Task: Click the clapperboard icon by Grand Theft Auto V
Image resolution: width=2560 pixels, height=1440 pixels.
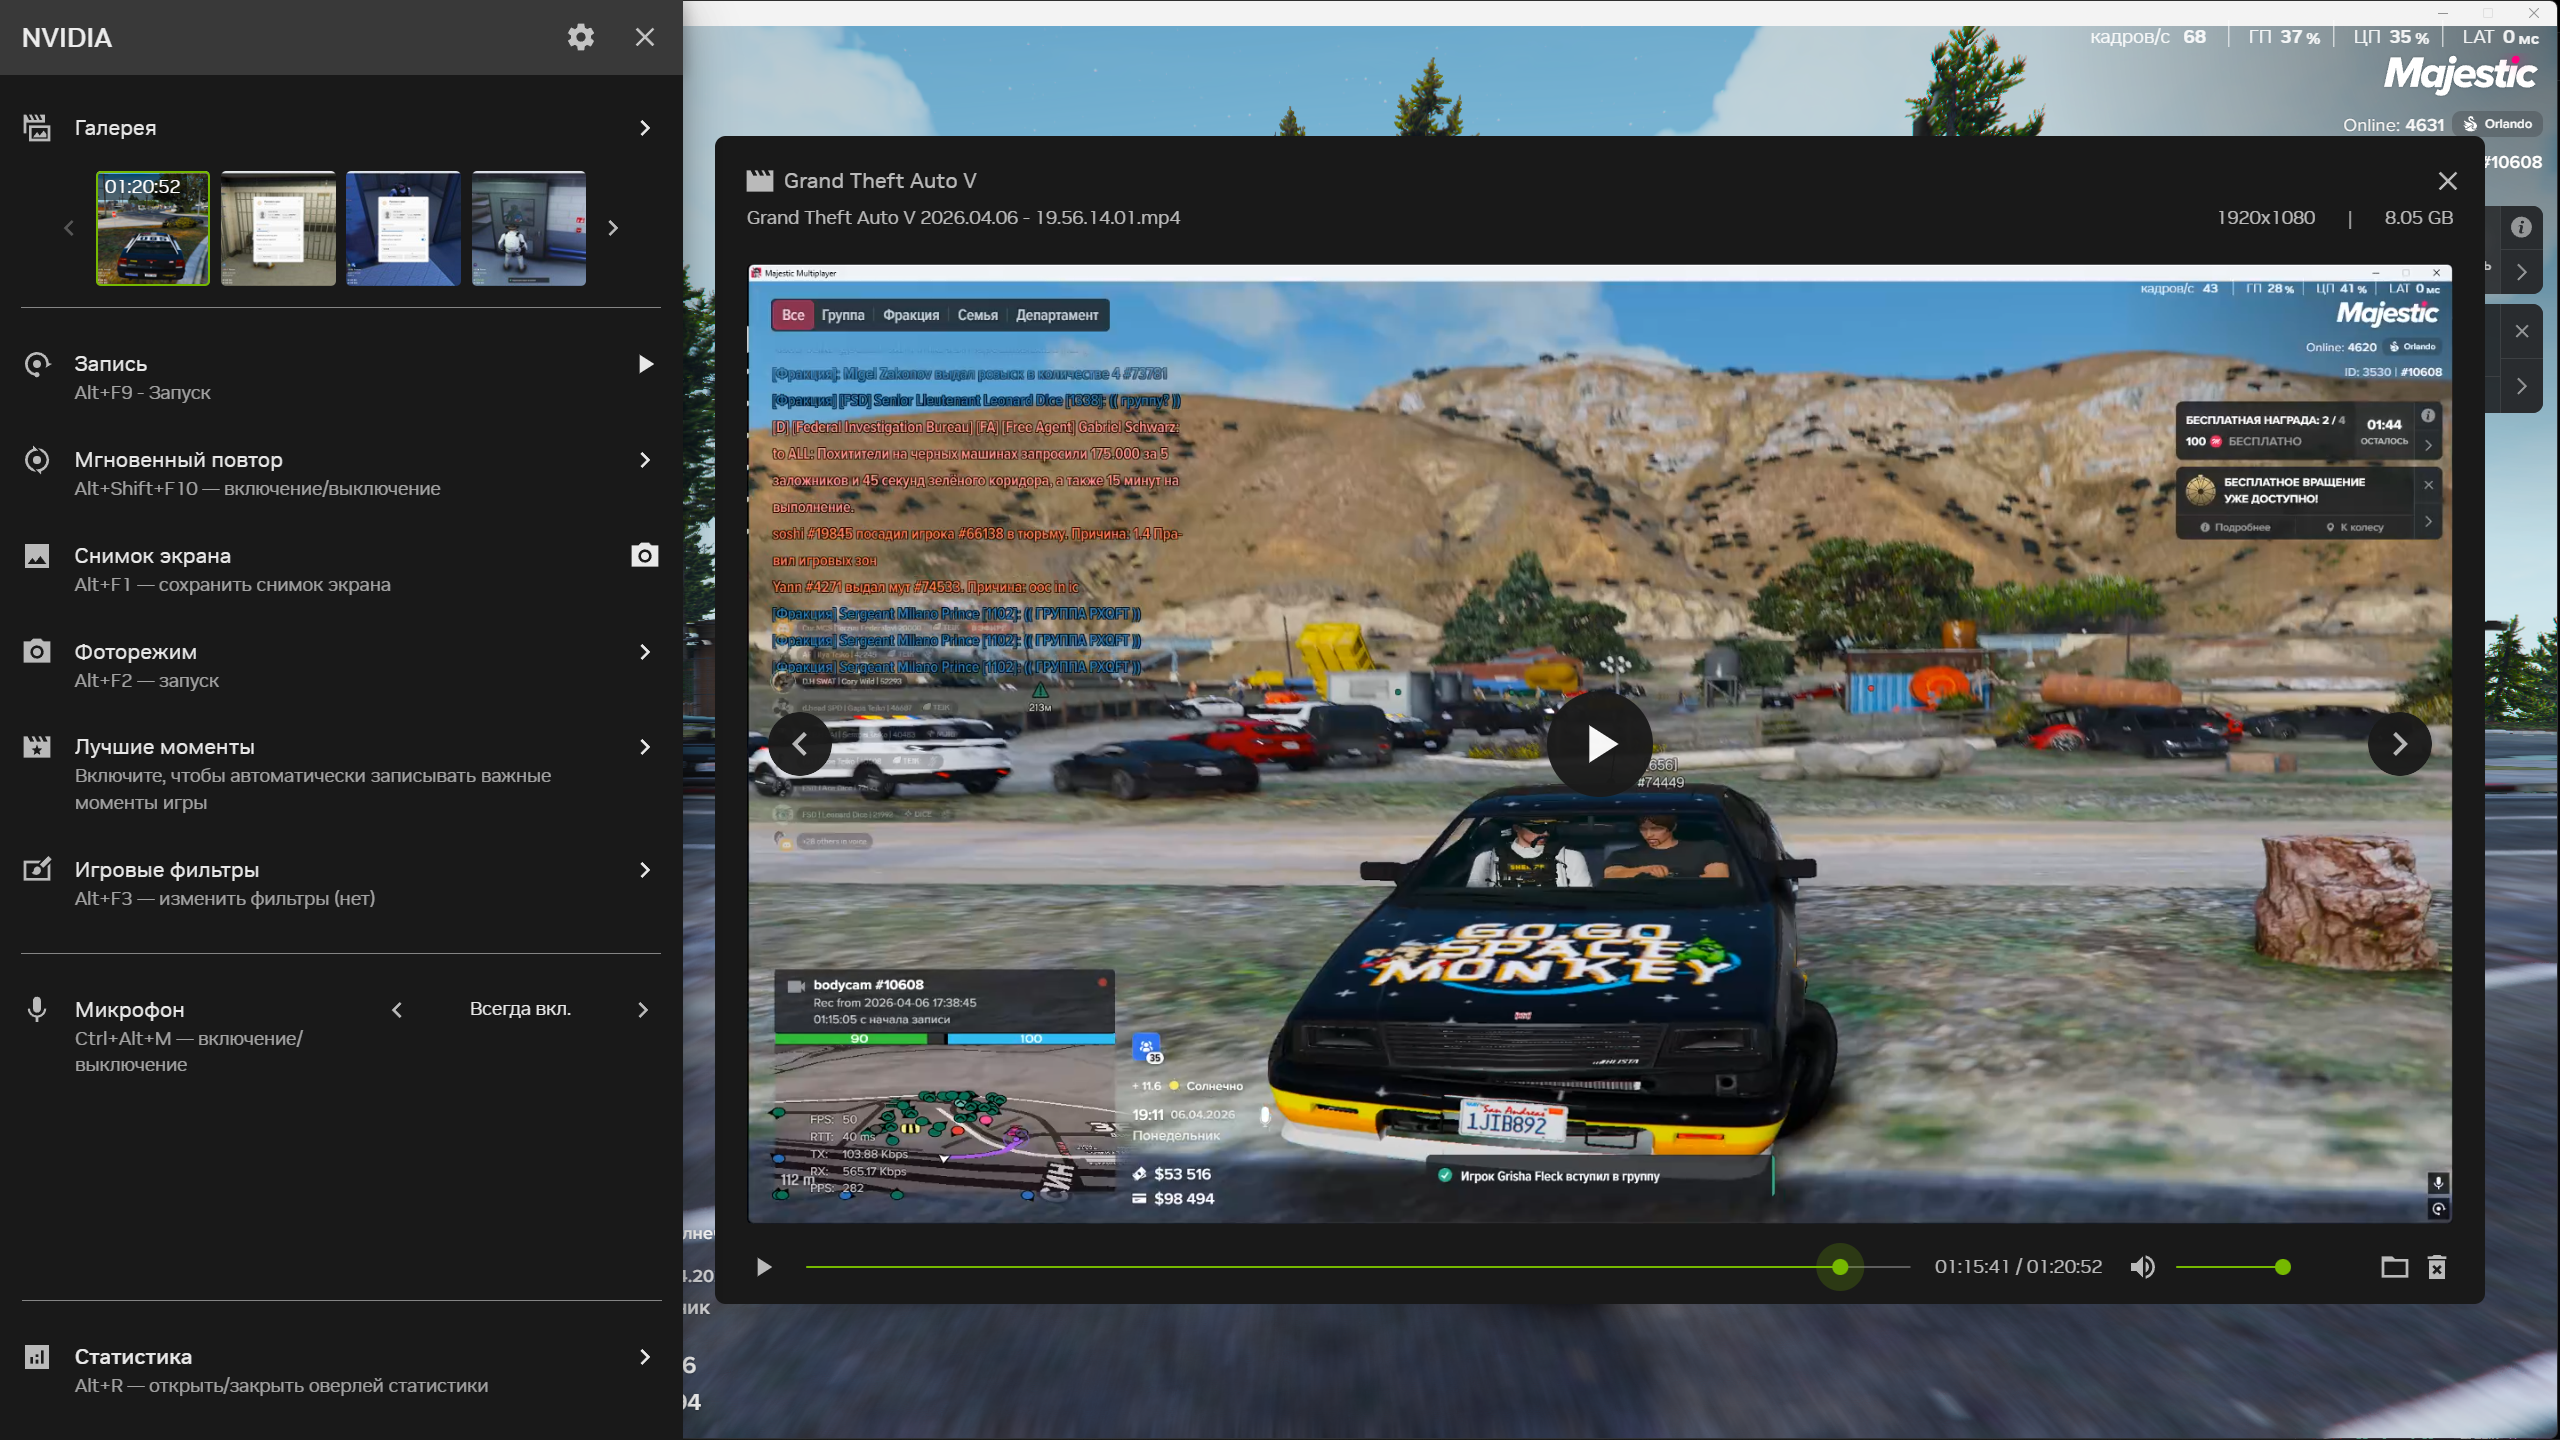Action: click(x=760, y=181)
